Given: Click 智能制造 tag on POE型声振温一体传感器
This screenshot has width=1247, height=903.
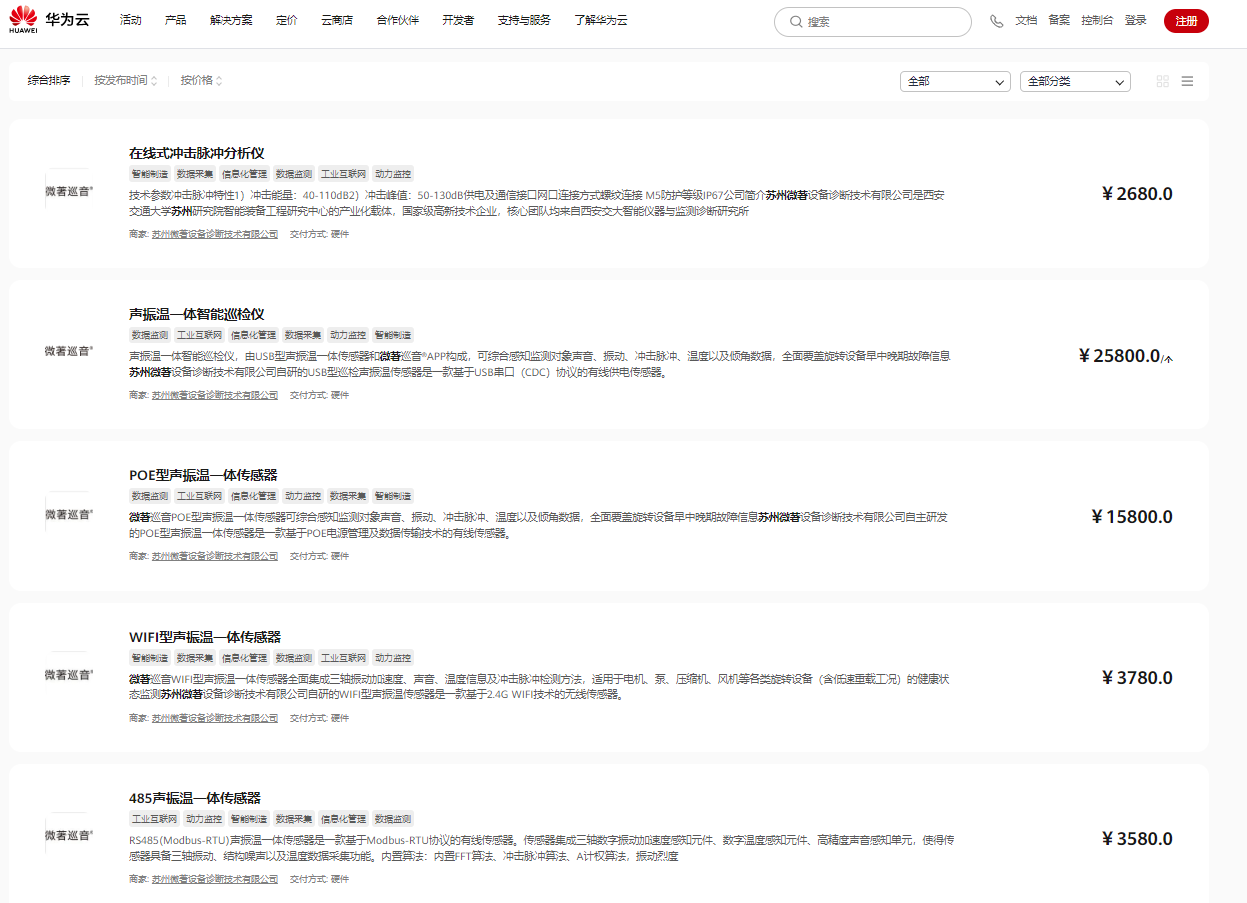Looking at the screenshot, I should click(x=393, y=496).
